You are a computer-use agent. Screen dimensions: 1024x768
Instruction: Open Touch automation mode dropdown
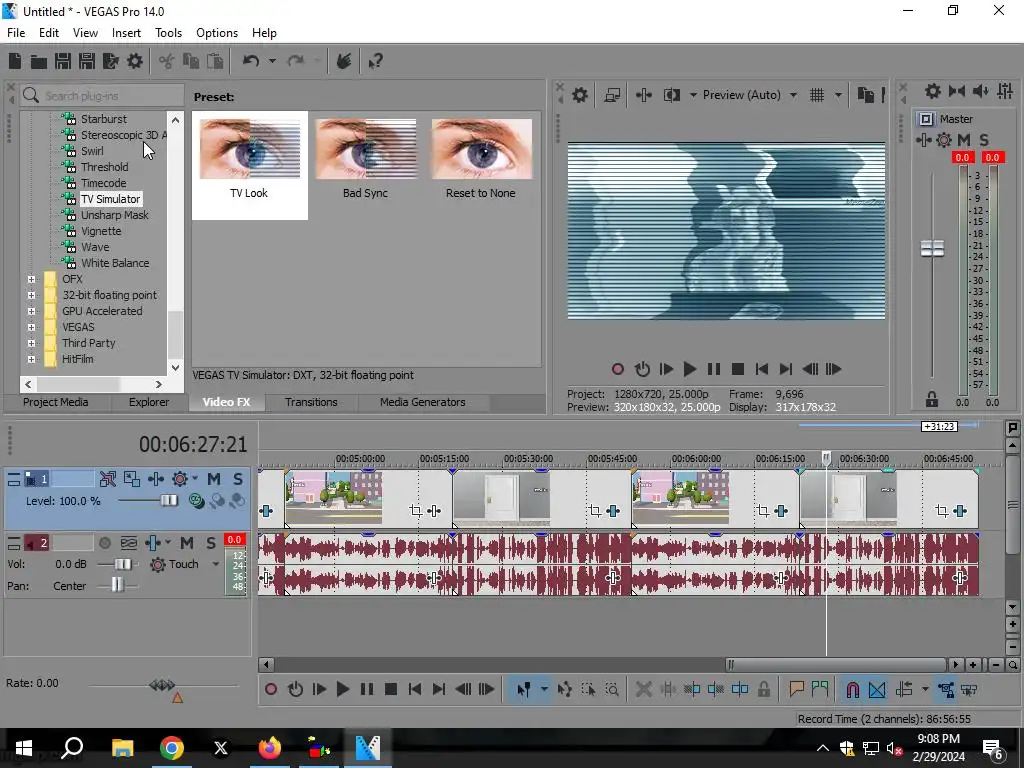click(x=216, y=564)
